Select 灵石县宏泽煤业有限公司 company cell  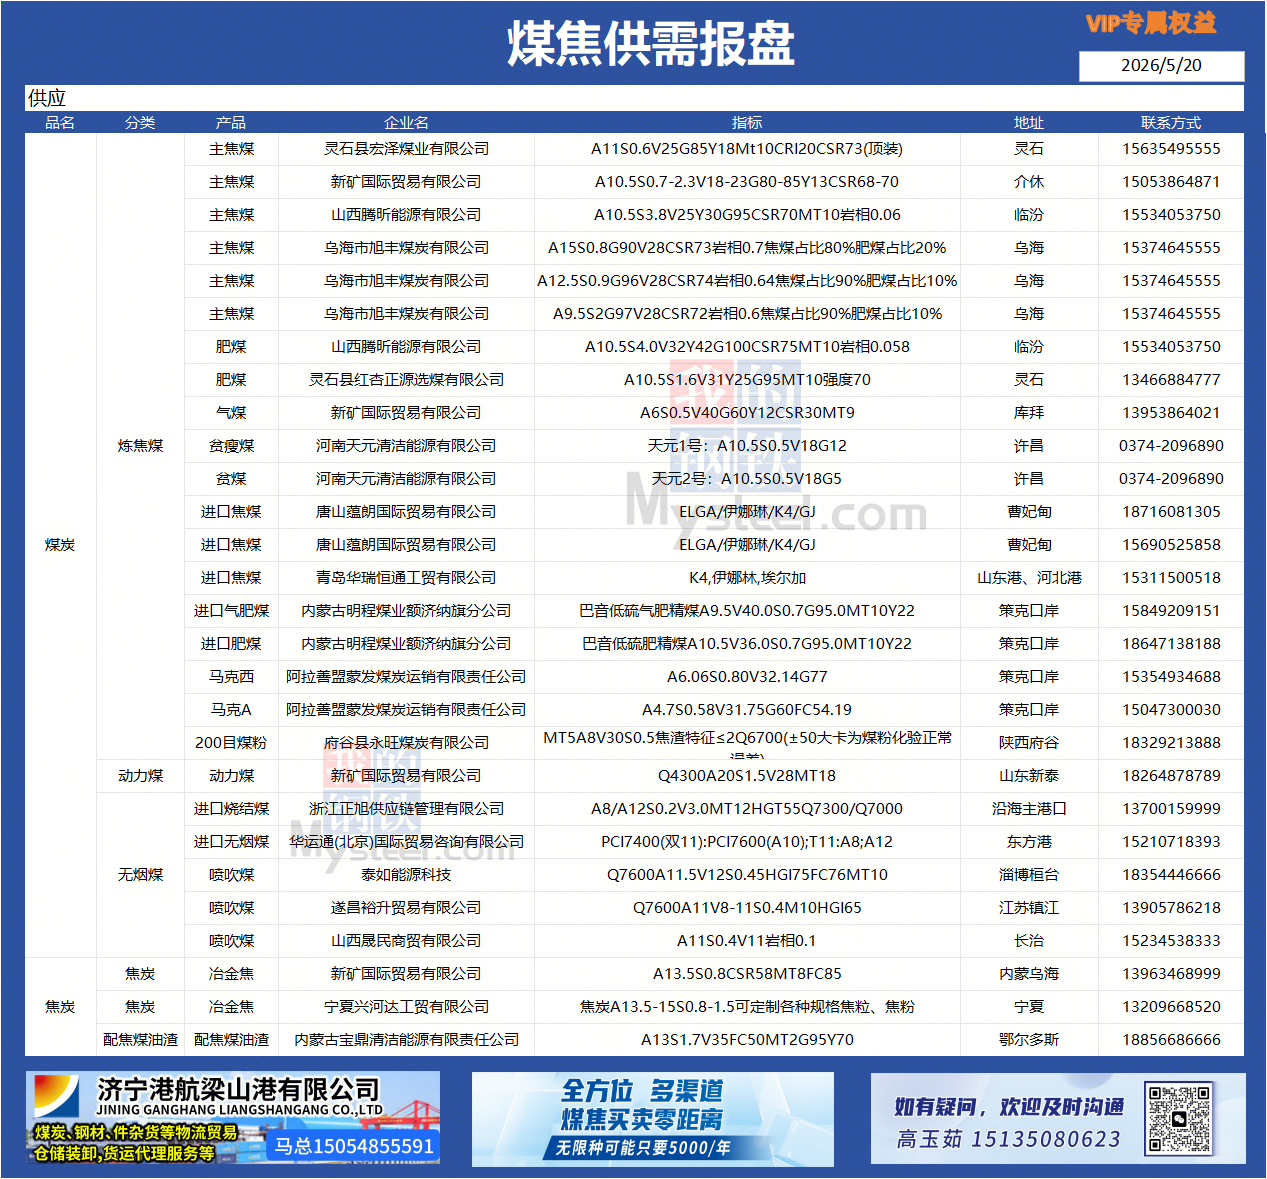tap(406, 148)
